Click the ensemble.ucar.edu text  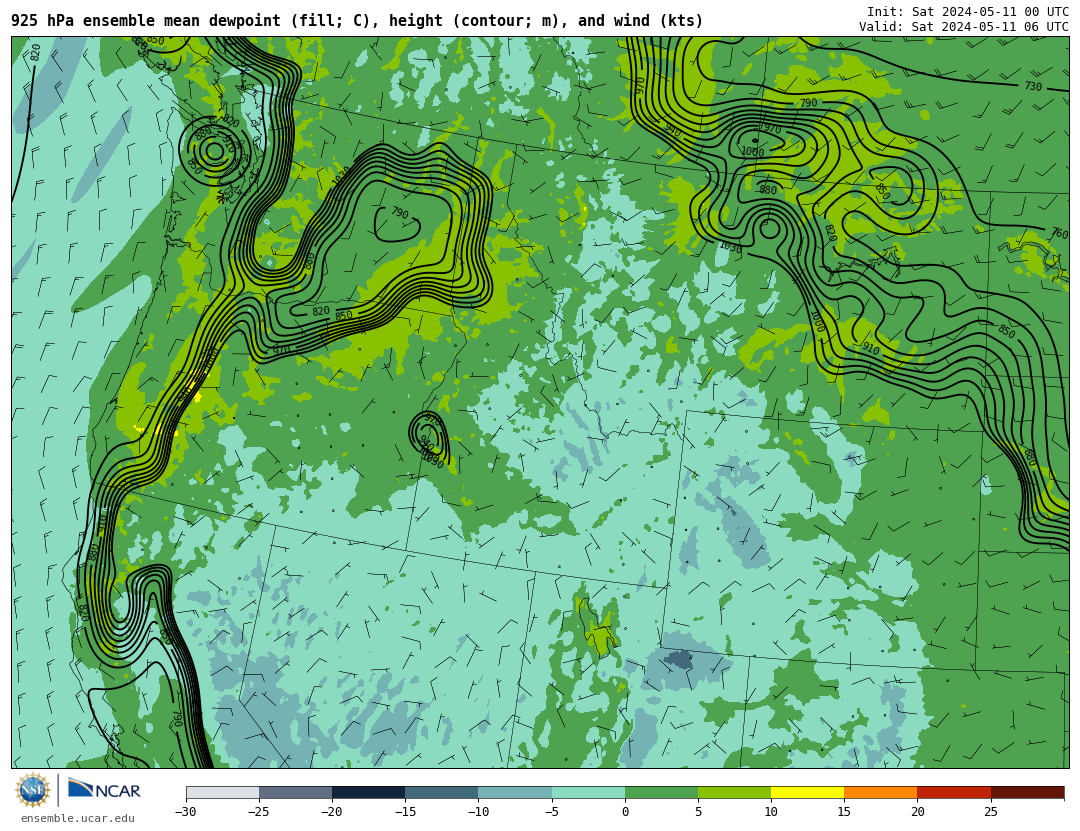(x=77, y=819)
